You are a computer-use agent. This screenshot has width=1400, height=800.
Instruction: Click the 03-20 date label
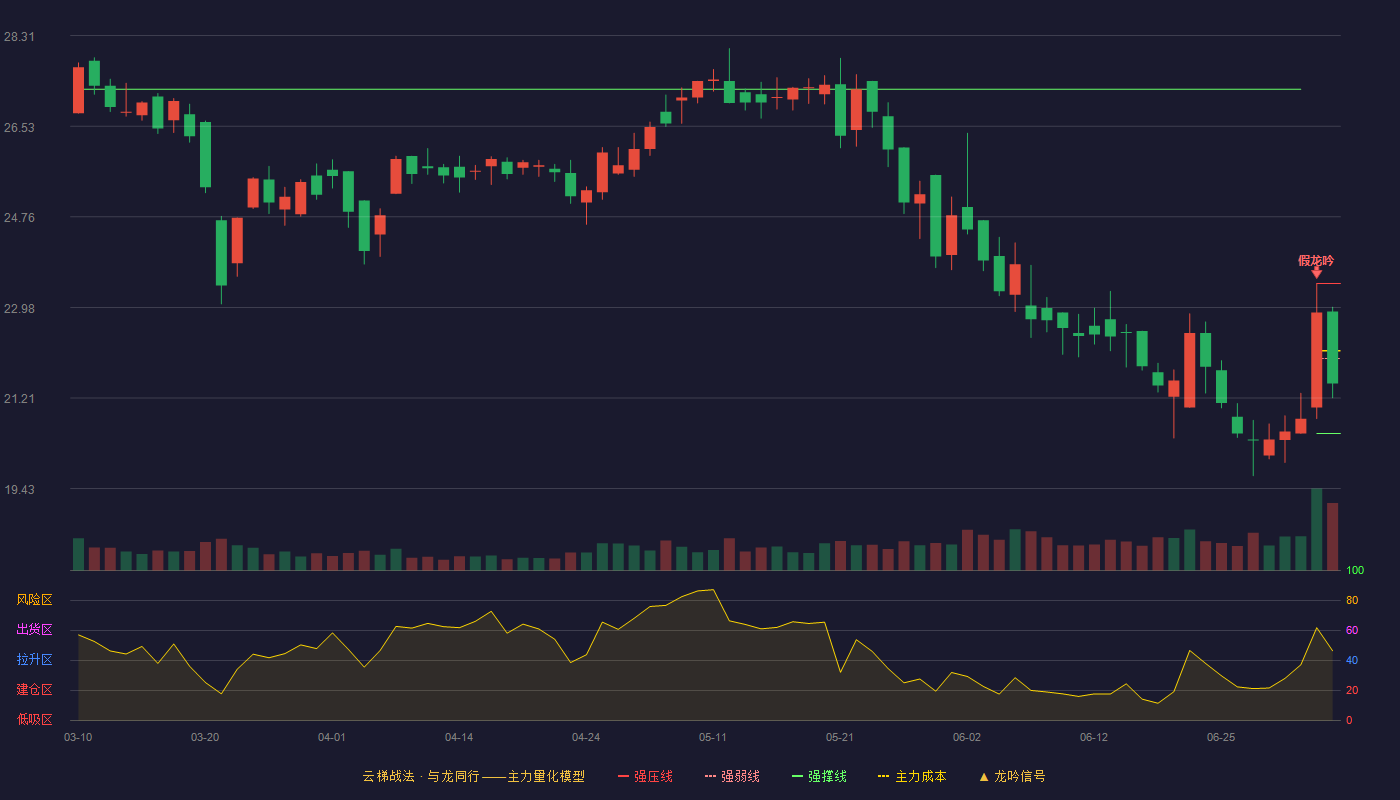[205, 737]
